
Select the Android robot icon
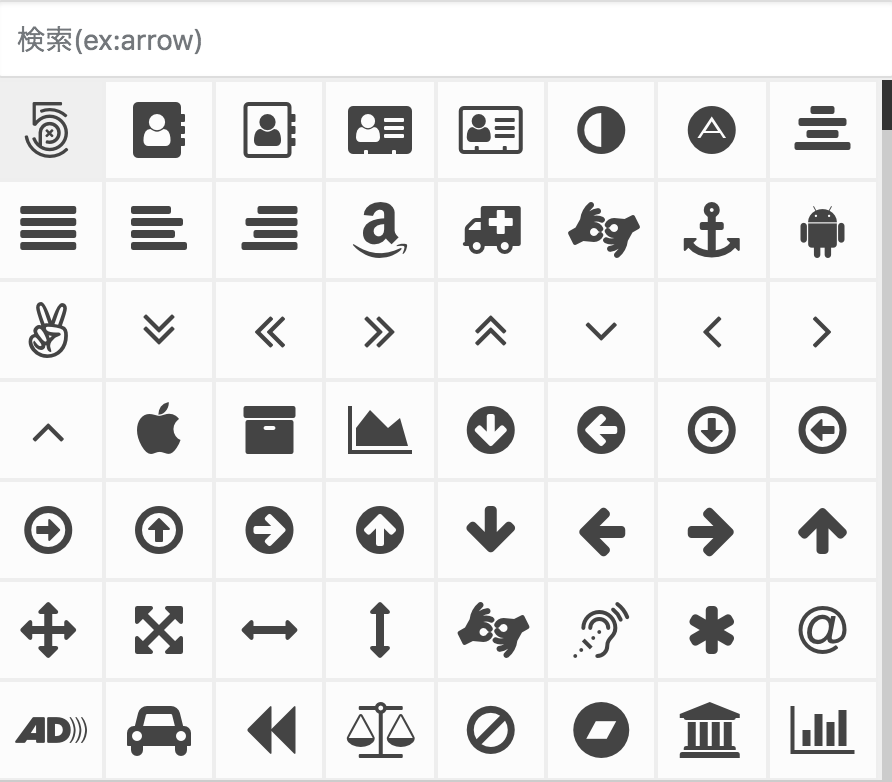click(x=822, y=231)
